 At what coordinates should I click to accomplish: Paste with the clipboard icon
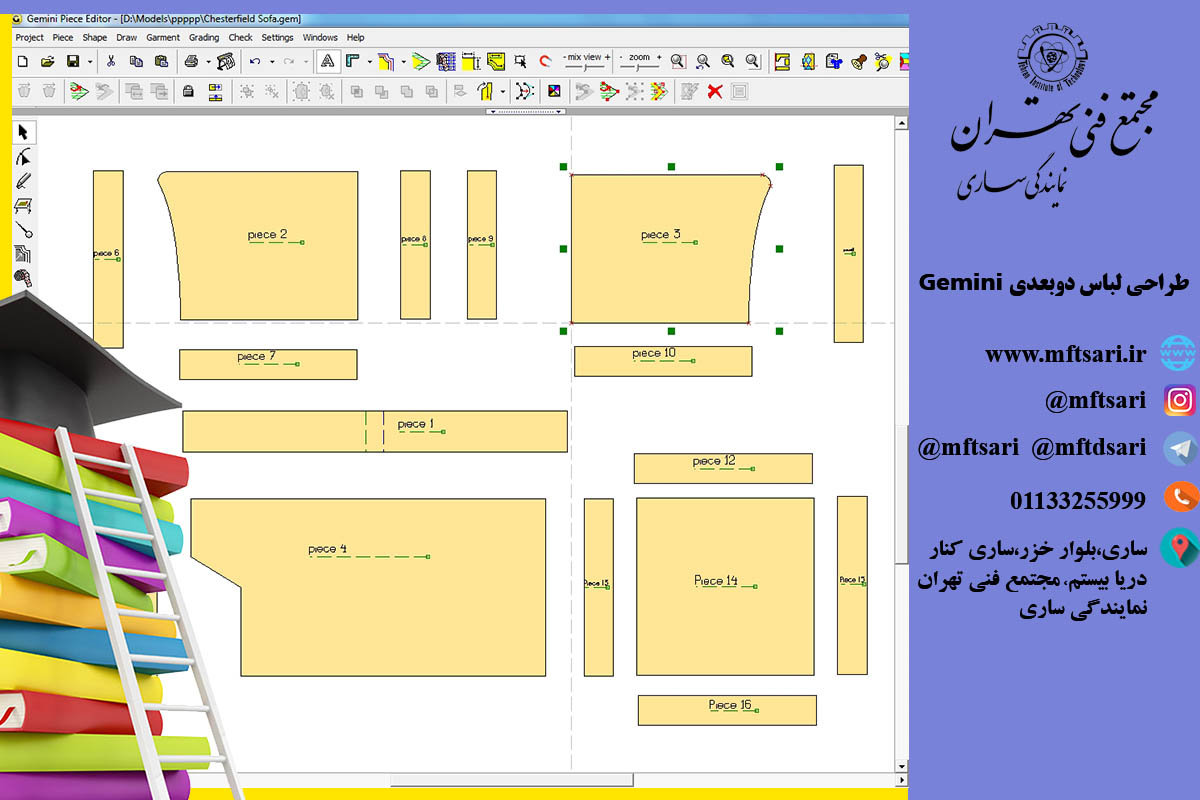(x=161, y=61)
